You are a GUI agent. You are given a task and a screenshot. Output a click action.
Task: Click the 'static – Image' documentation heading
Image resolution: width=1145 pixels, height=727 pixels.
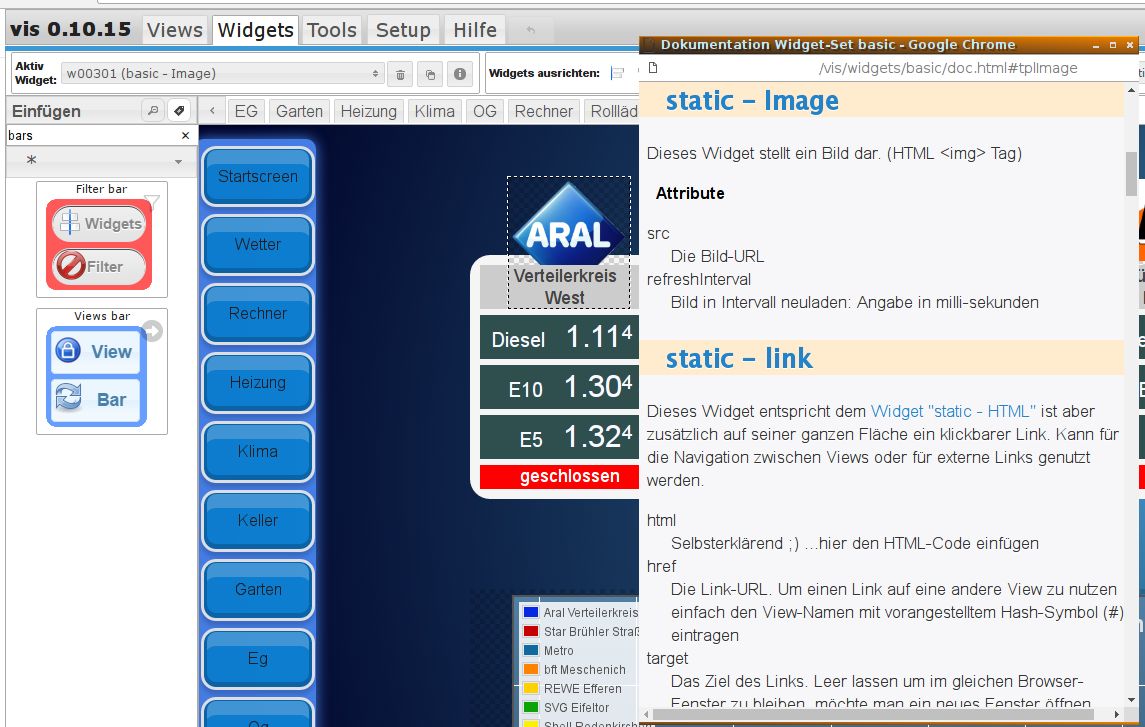(752, 101)
